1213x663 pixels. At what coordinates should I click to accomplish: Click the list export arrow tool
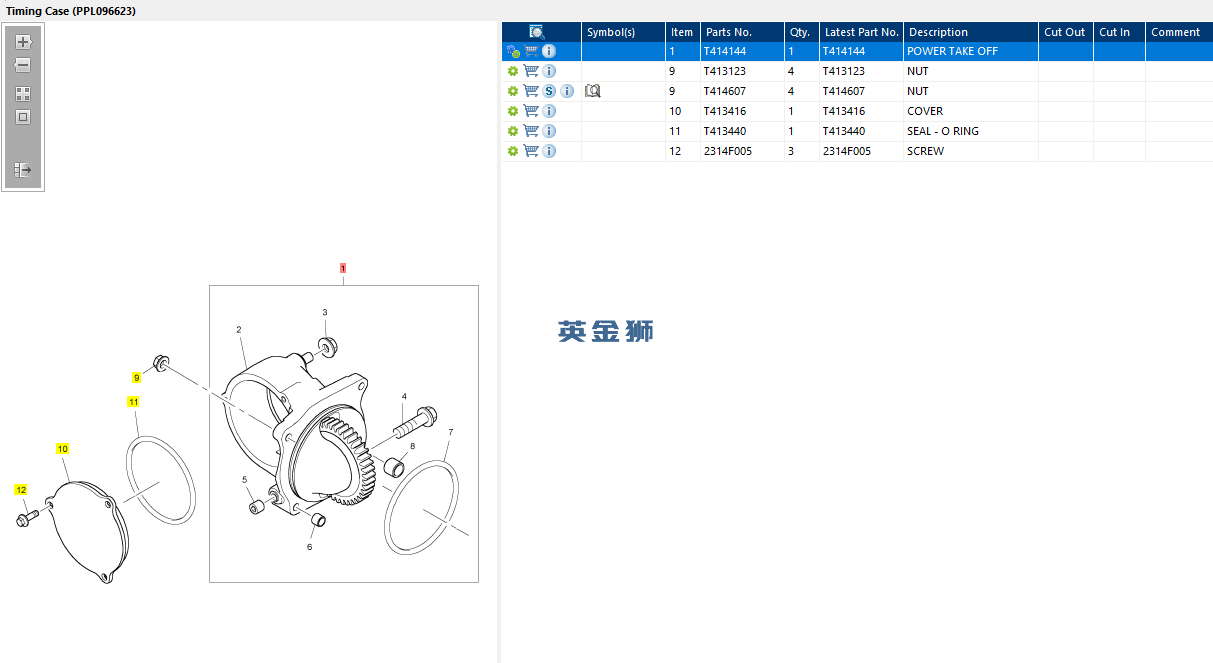point(23,171)
